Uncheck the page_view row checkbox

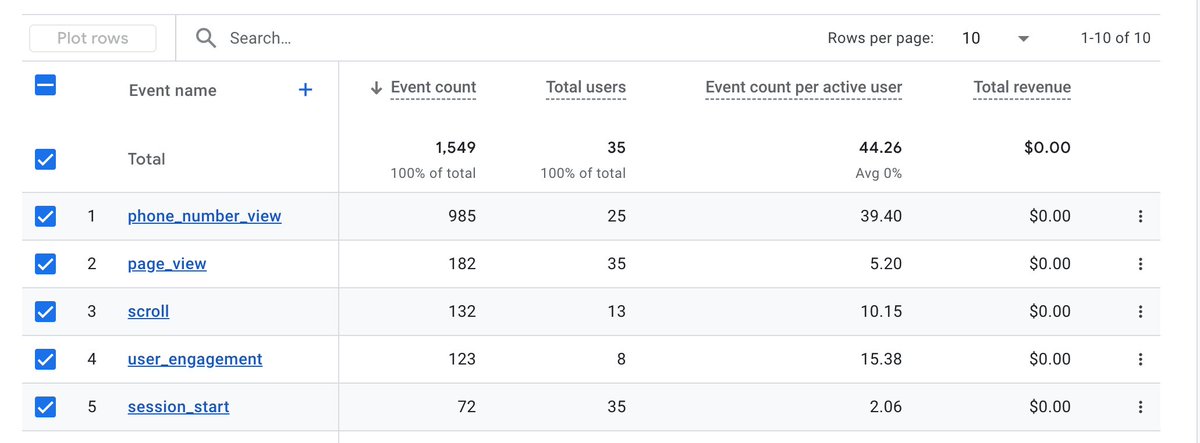[45, 264]
